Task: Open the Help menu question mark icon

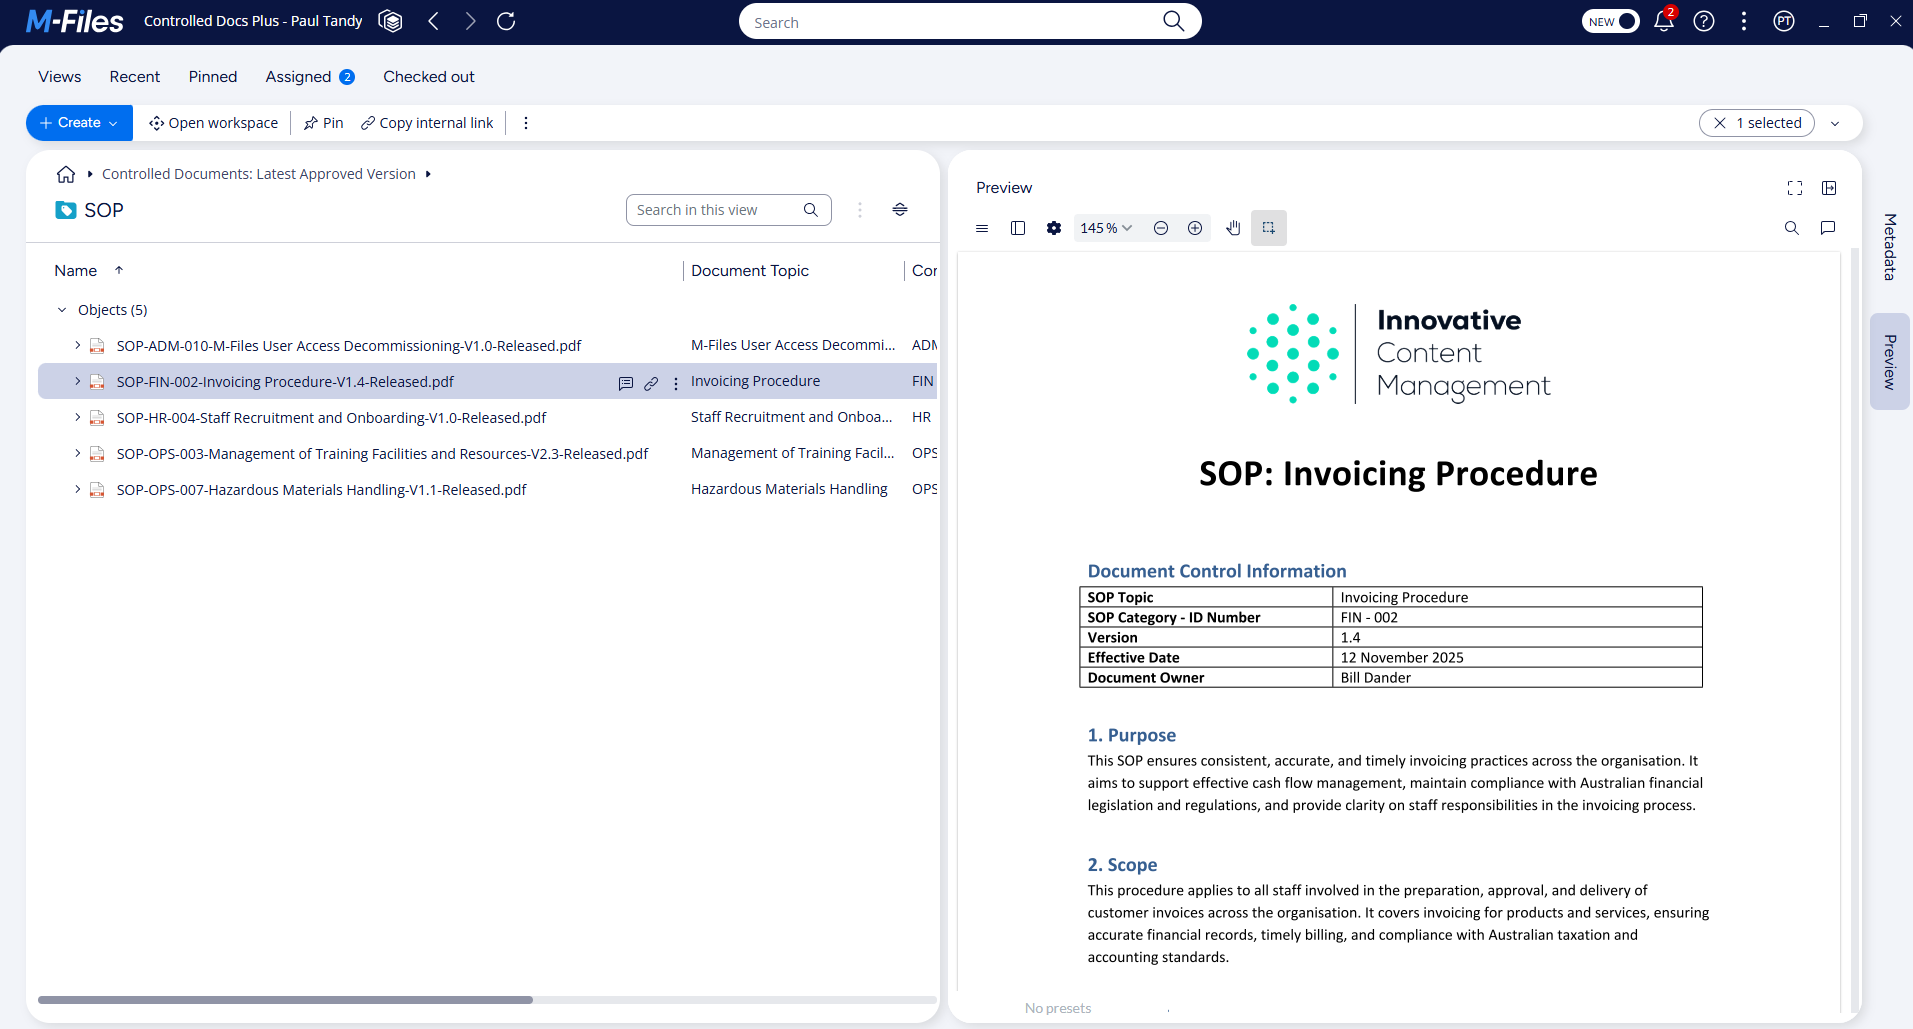Action: (x=1704, y=20)
